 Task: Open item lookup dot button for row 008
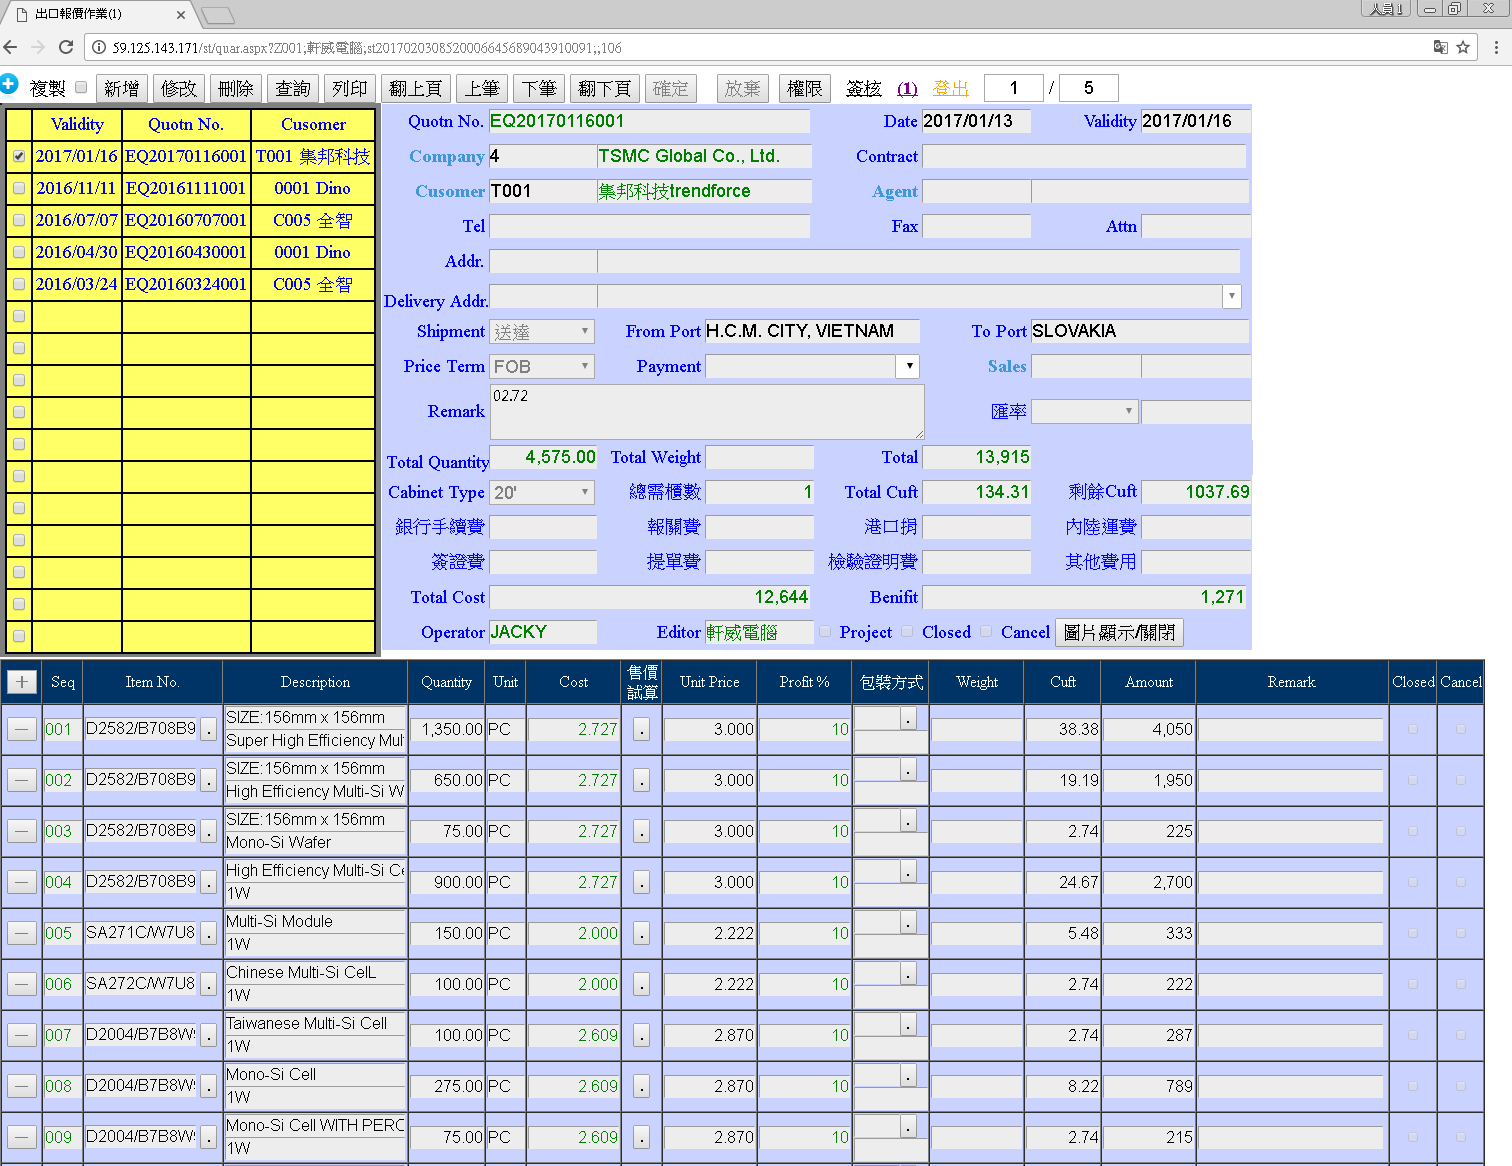(x=208, y=1087)
